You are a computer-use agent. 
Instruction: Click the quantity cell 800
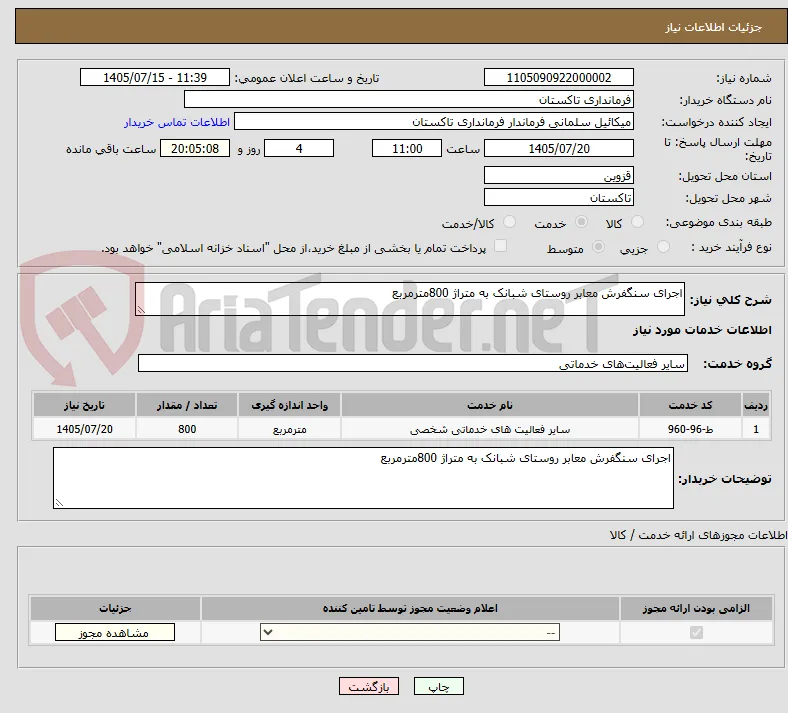point(187,429)
